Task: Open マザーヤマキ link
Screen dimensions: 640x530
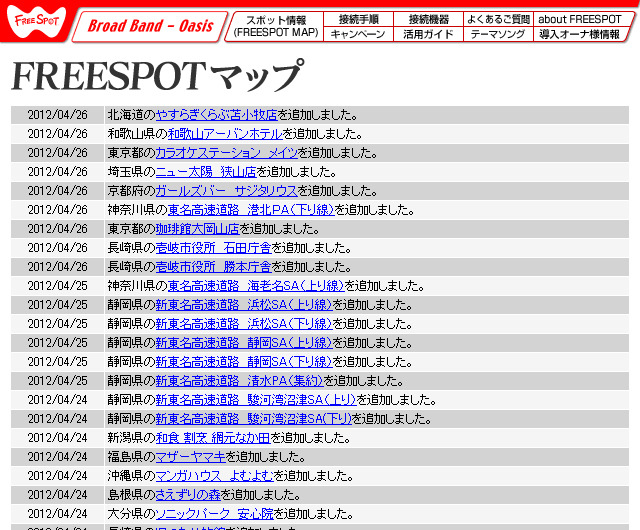Action: tap(191, 457)
